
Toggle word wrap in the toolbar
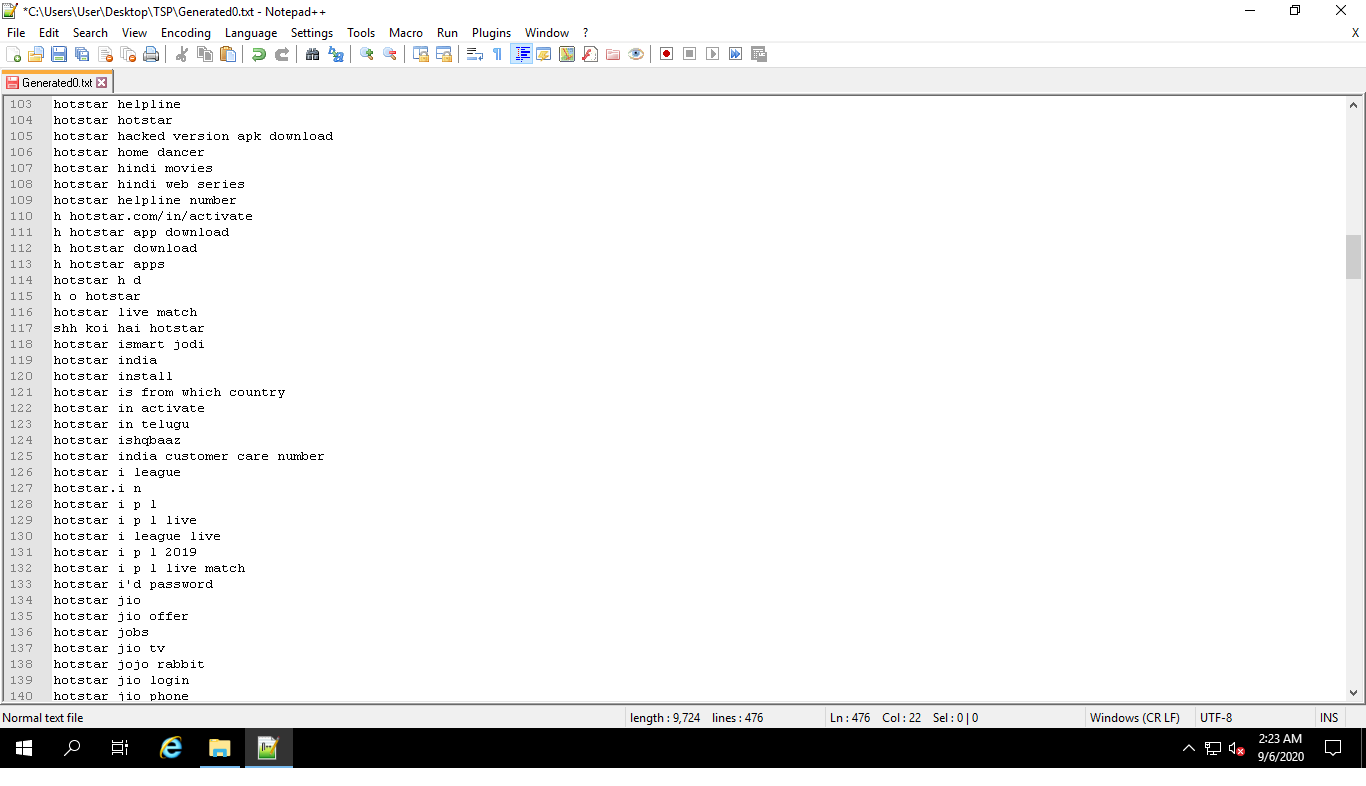tap(474, 54)
